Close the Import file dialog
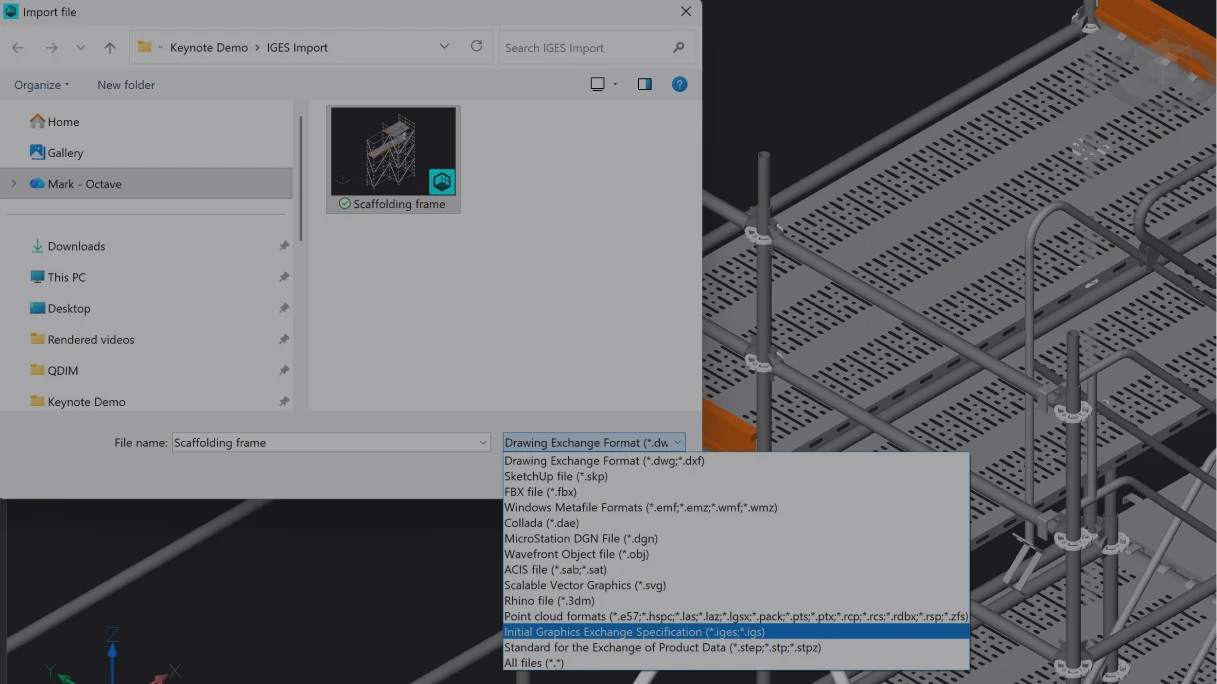 (x=685, y=12)
